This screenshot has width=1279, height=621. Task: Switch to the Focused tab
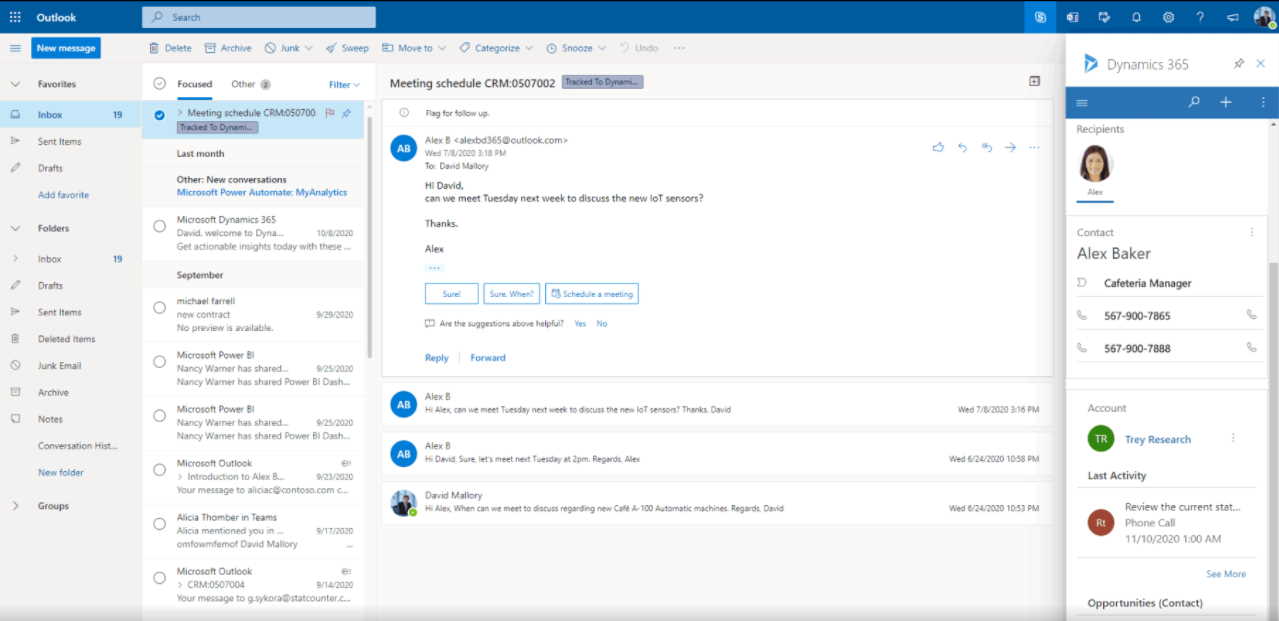pyautogui.click(x=195, y=84)
